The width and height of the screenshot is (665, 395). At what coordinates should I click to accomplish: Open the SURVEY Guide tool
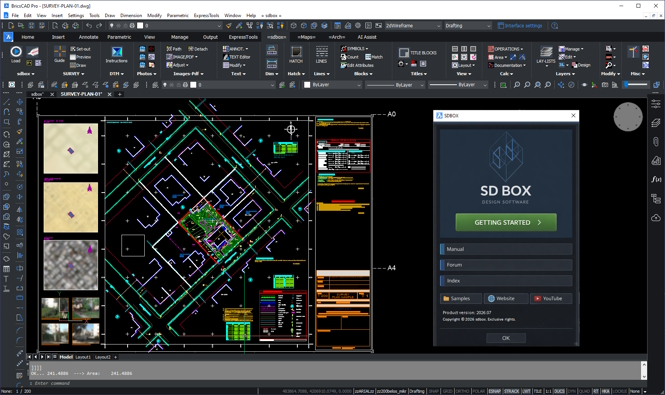(x=59, y=54)
